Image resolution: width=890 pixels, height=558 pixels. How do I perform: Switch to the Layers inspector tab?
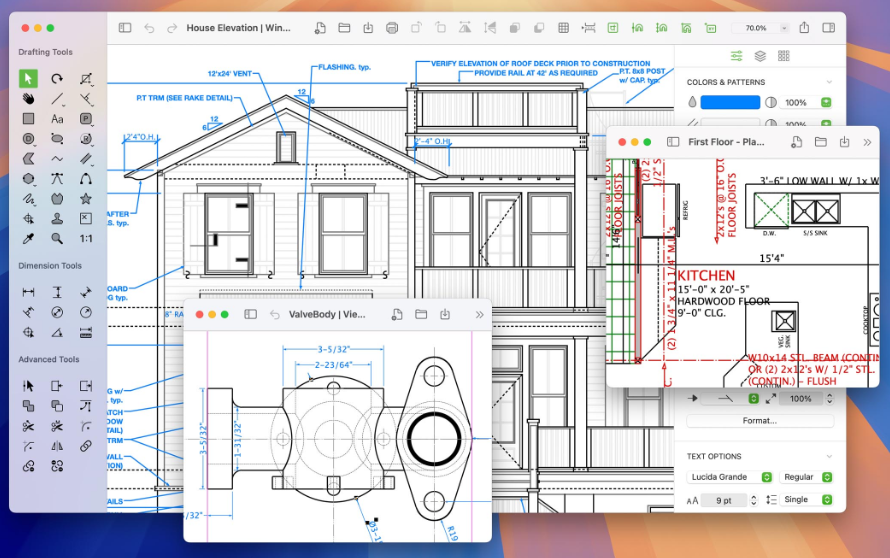760,56
